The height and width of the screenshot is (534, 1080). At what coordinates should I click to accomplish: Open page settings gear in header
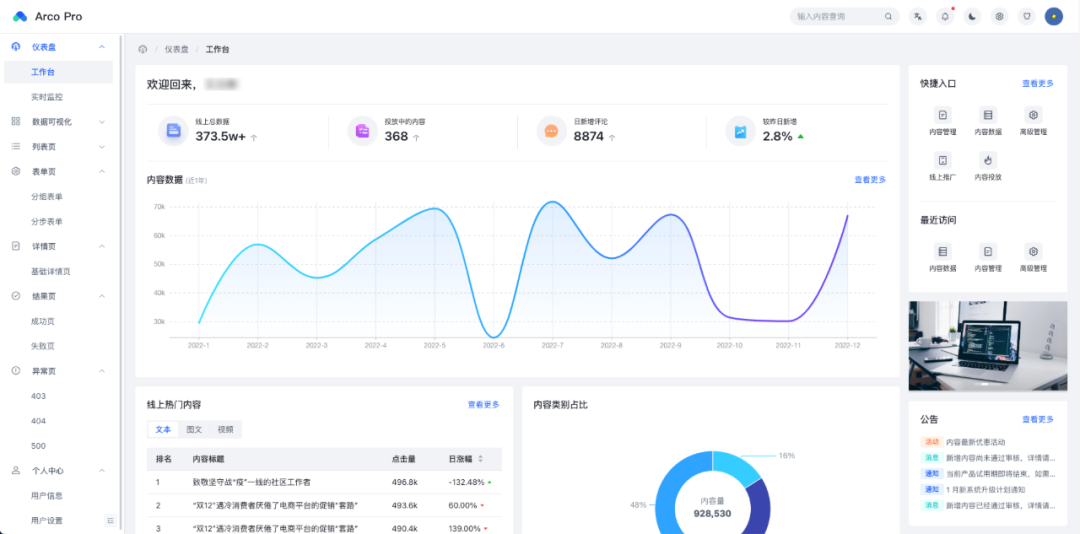point(999,17)
